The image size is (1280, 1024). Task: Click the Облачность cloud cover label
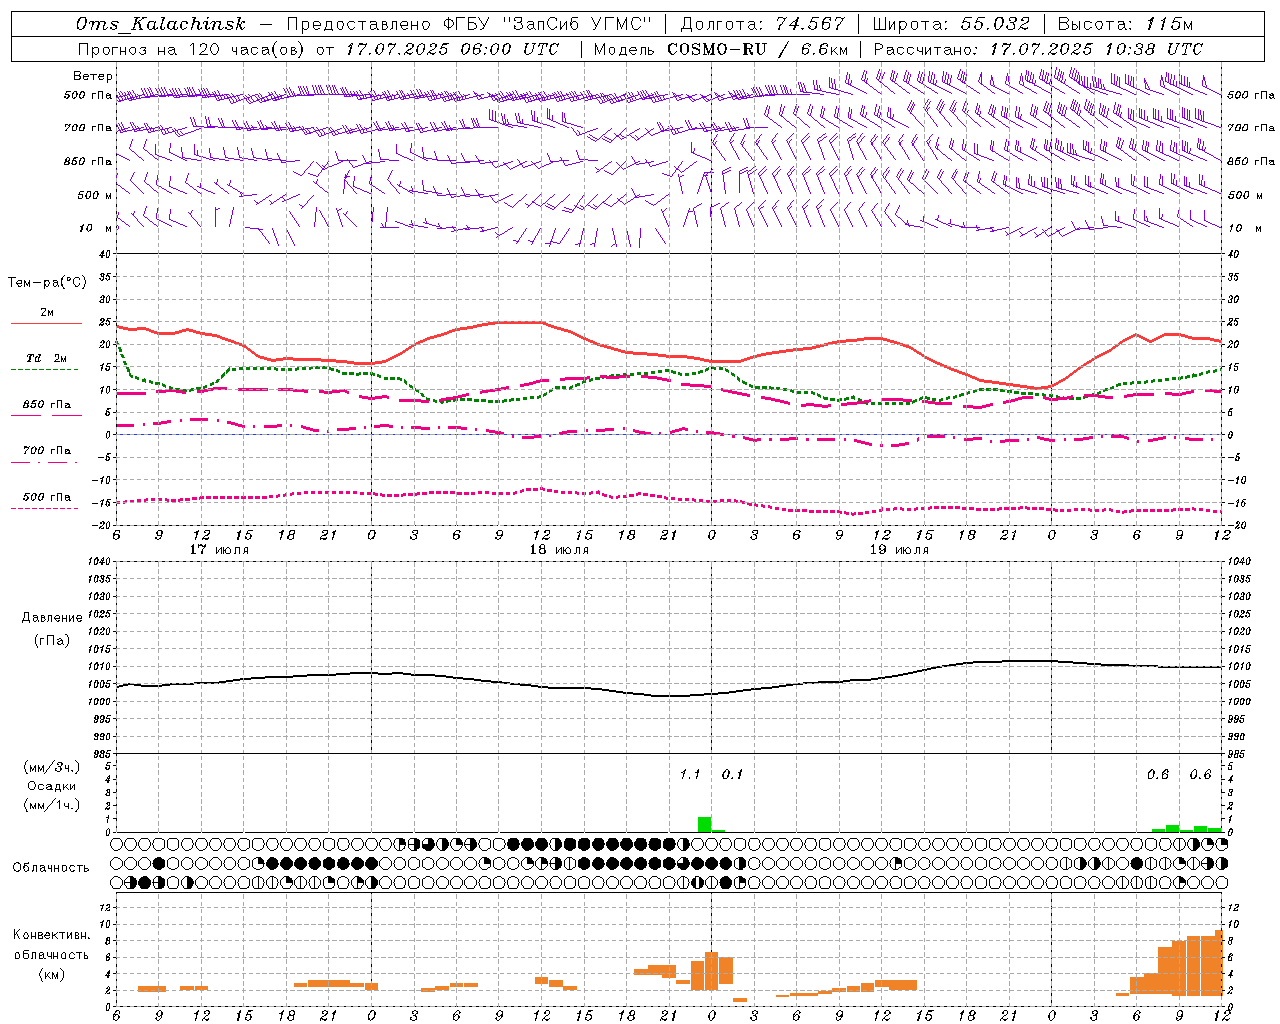point(51,868)
